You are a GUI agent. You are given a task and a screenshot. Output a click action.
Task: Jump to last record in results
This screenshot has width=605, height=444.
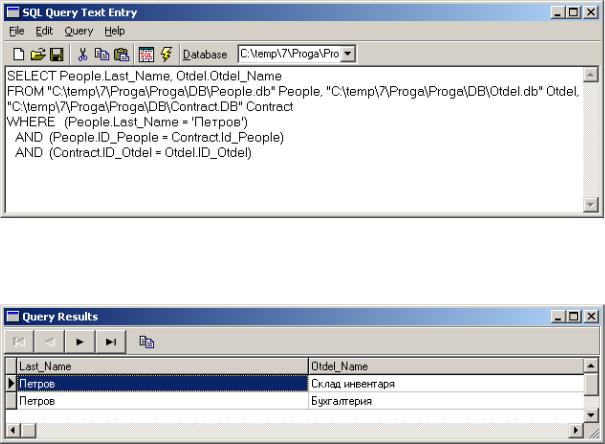point(111,342)
